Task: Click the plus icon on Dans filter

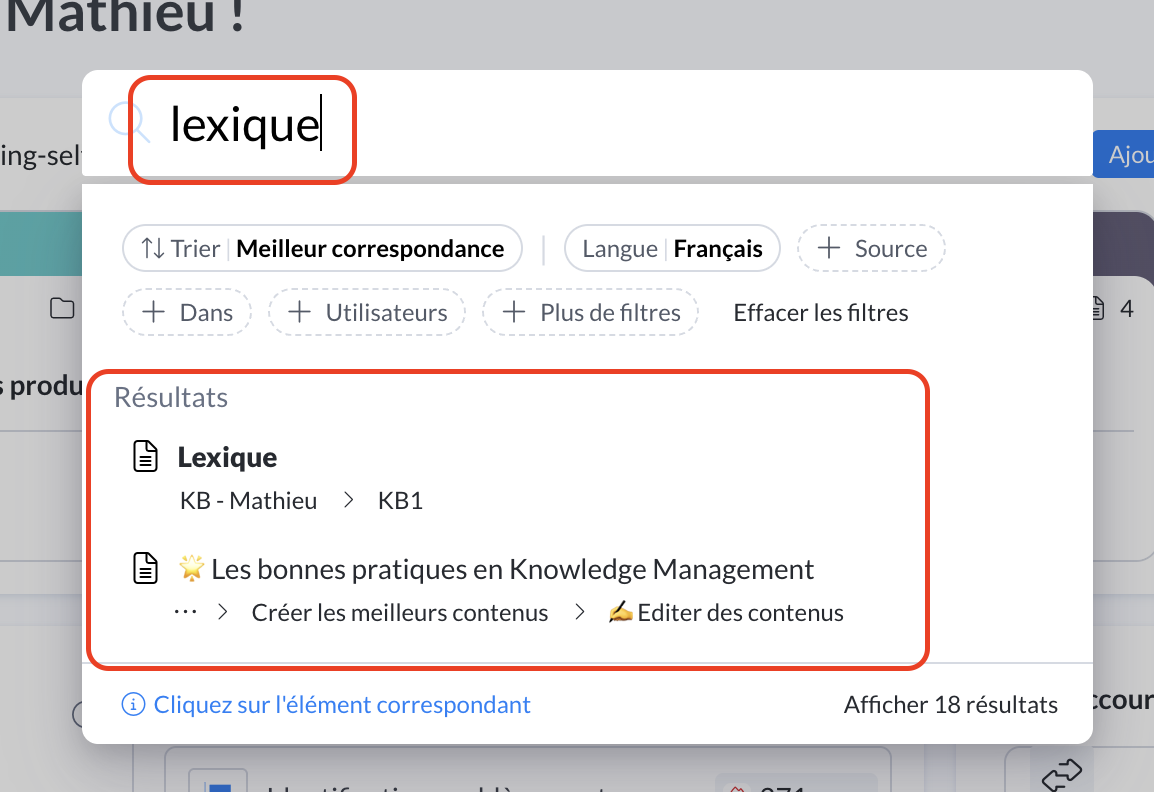Action: coord(153,313)
